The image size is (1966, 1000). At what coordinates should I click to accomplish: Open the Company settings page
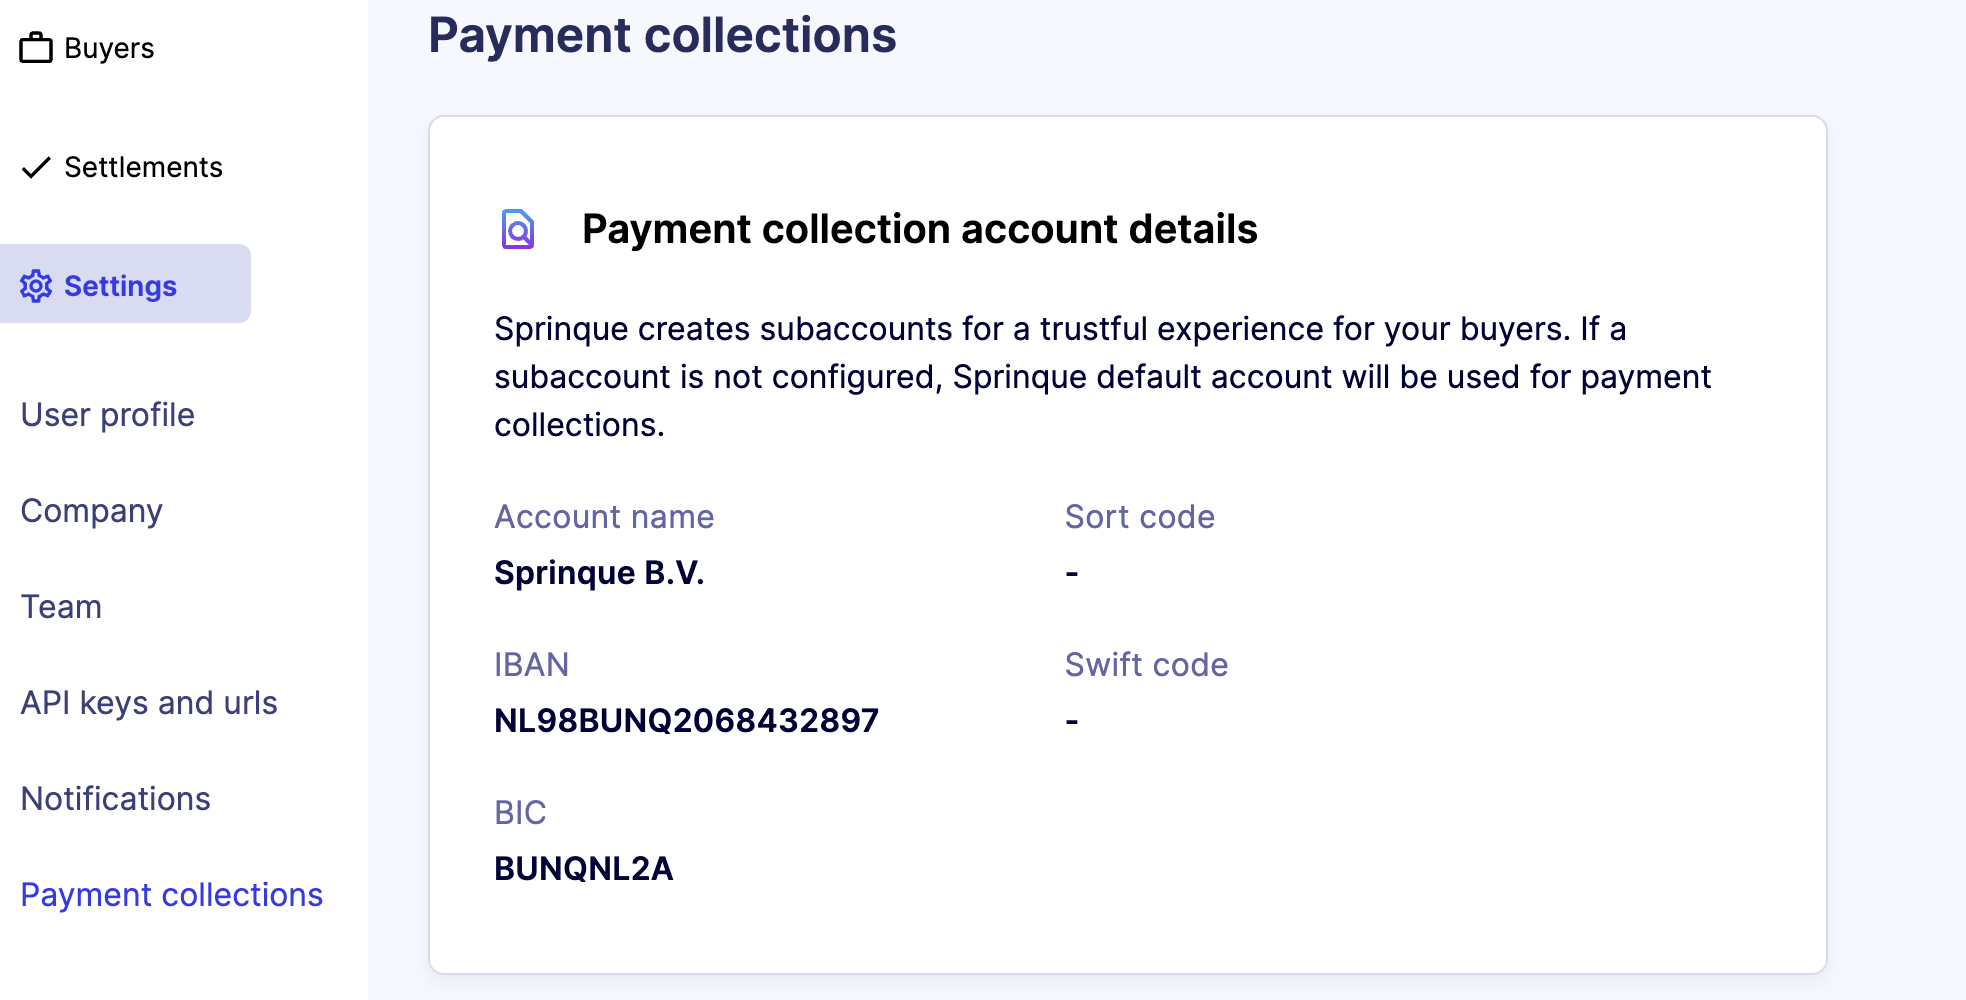[x=92, y=511]
